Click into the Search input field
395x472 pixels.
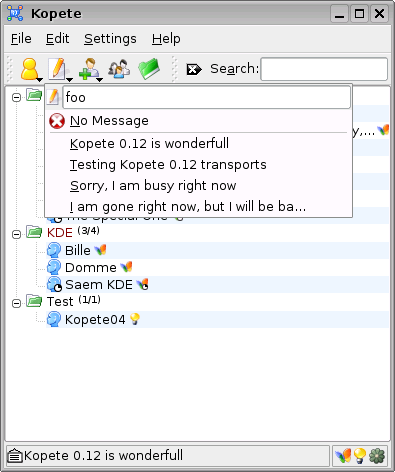pos(324,69)
